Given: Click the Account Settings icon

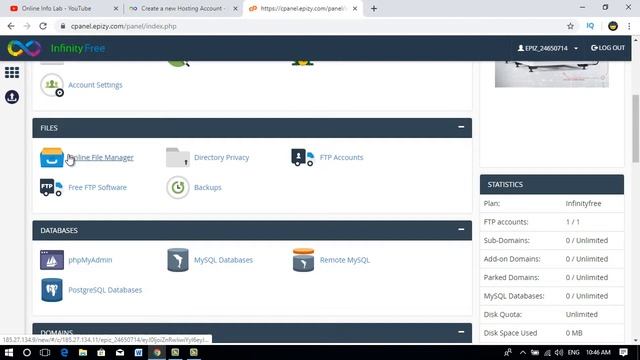Looking at the screenshot, I should point(52,85).
